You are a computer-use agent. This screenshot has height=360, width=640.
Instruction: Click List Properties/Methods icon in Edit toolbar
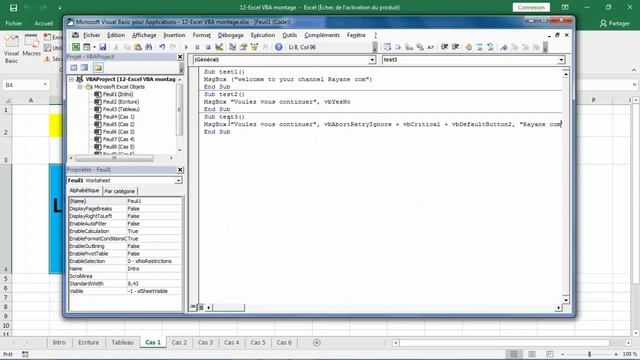(387, 47)
